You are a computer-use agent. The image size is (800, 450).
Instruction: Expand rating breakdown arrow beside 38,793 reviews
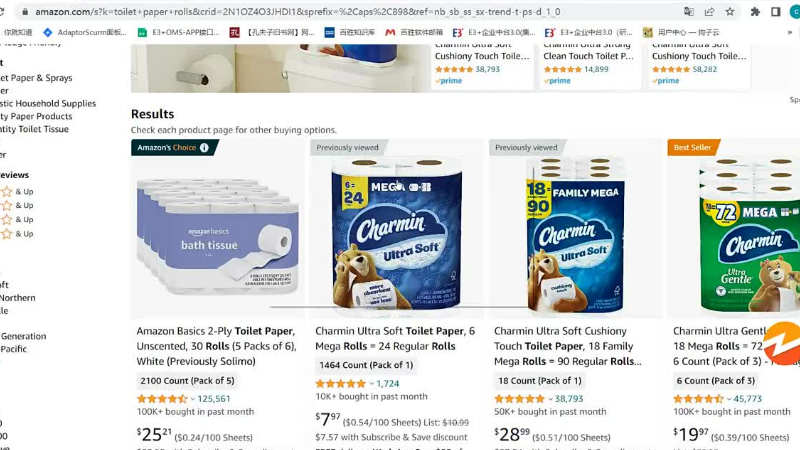point(551,399)
